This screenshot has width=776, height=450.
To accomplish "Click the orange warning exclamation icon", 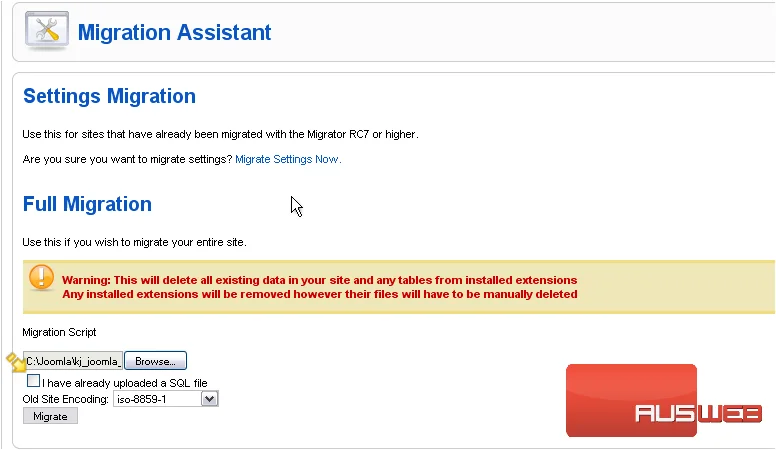I will (x=42, y=277).
